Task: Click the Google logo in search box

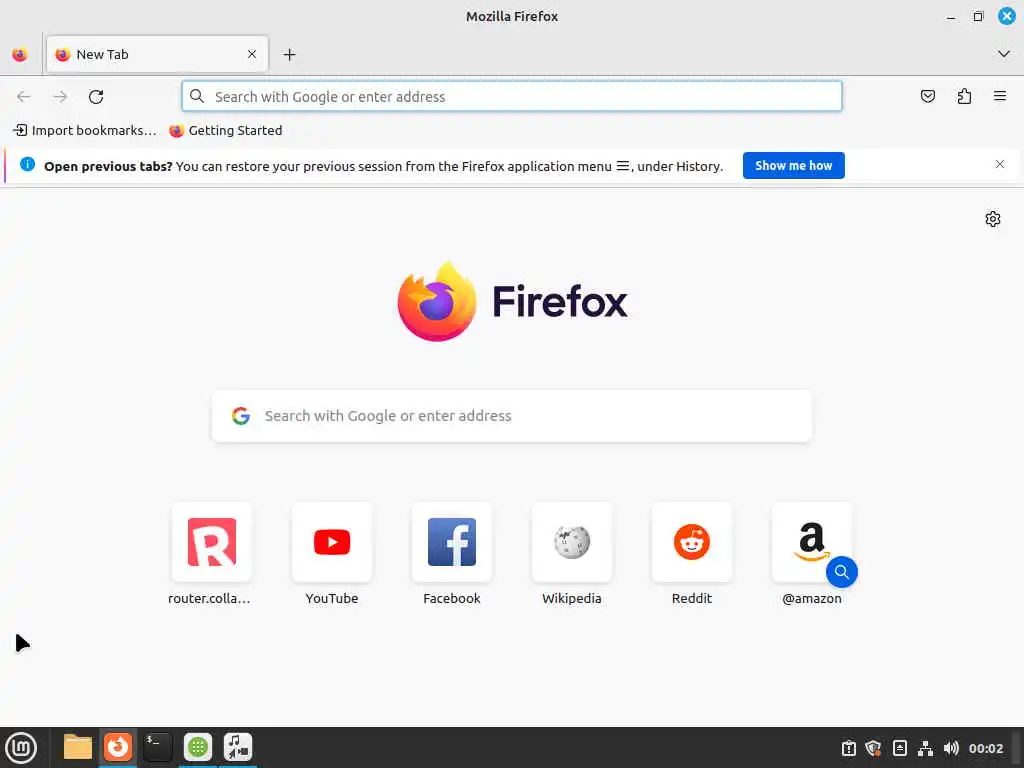Action: [241, 416]
